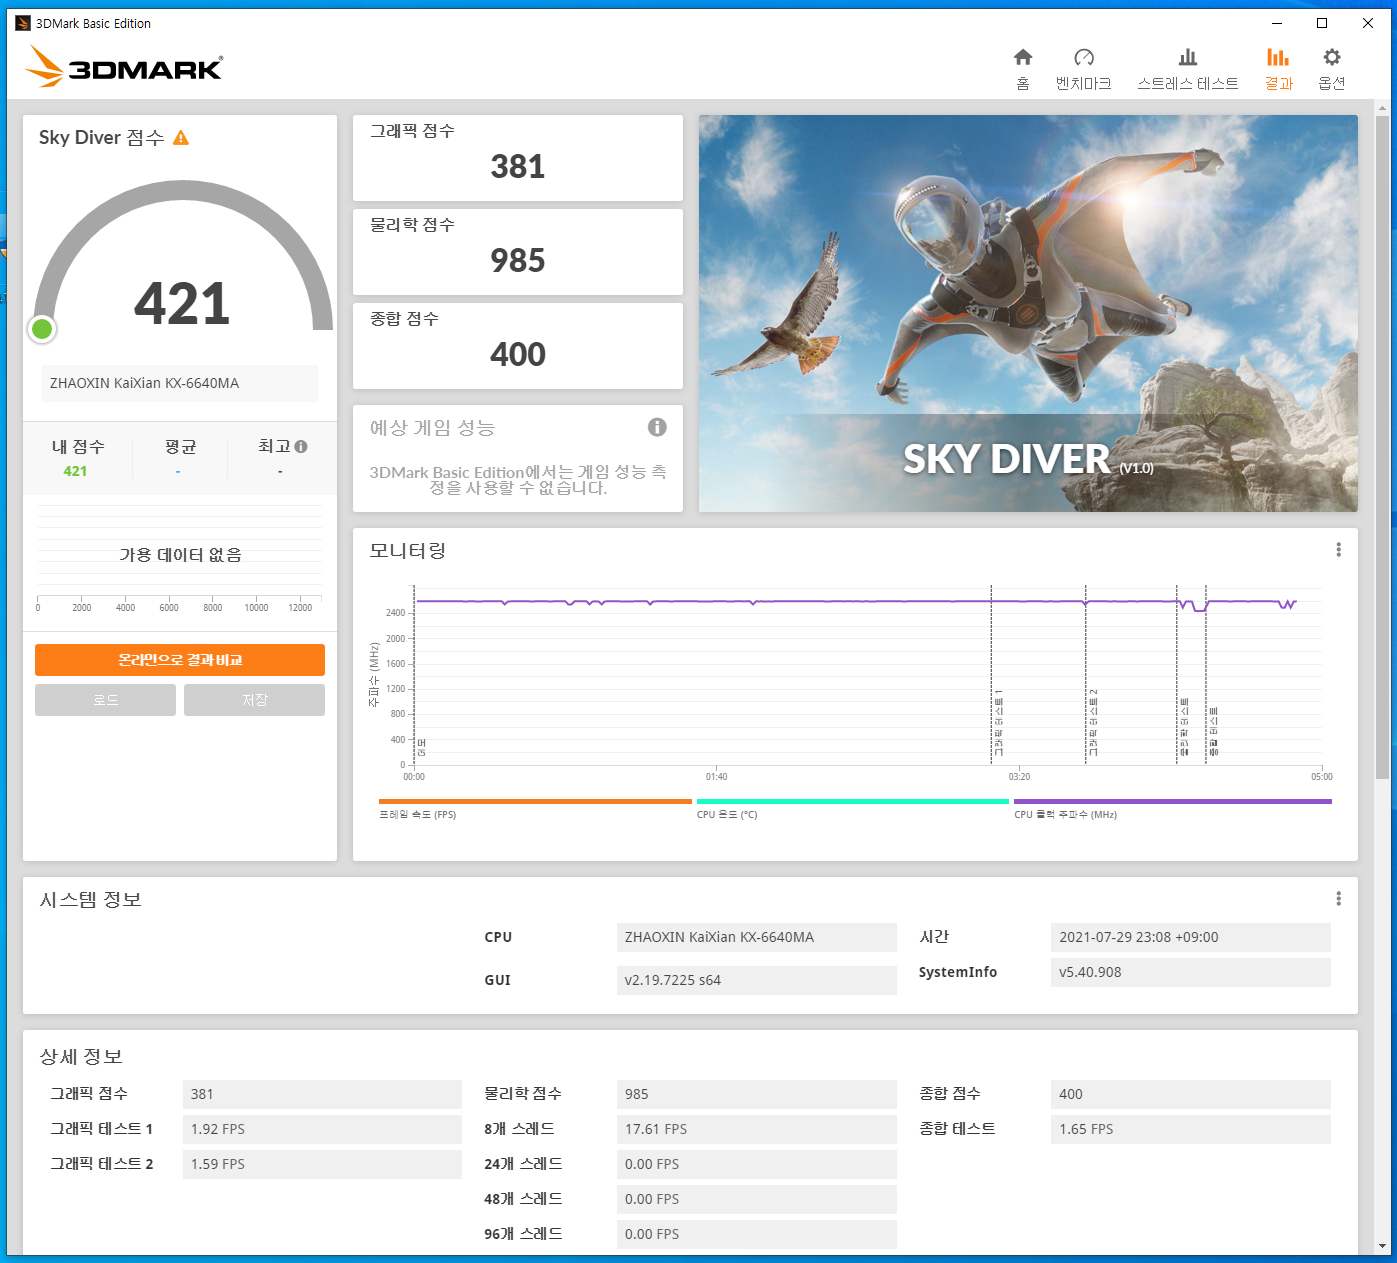1397x1263 pixels.
Task: Click the 48-thread result 0.00 FPS
Action: [x=756, y=1199]
